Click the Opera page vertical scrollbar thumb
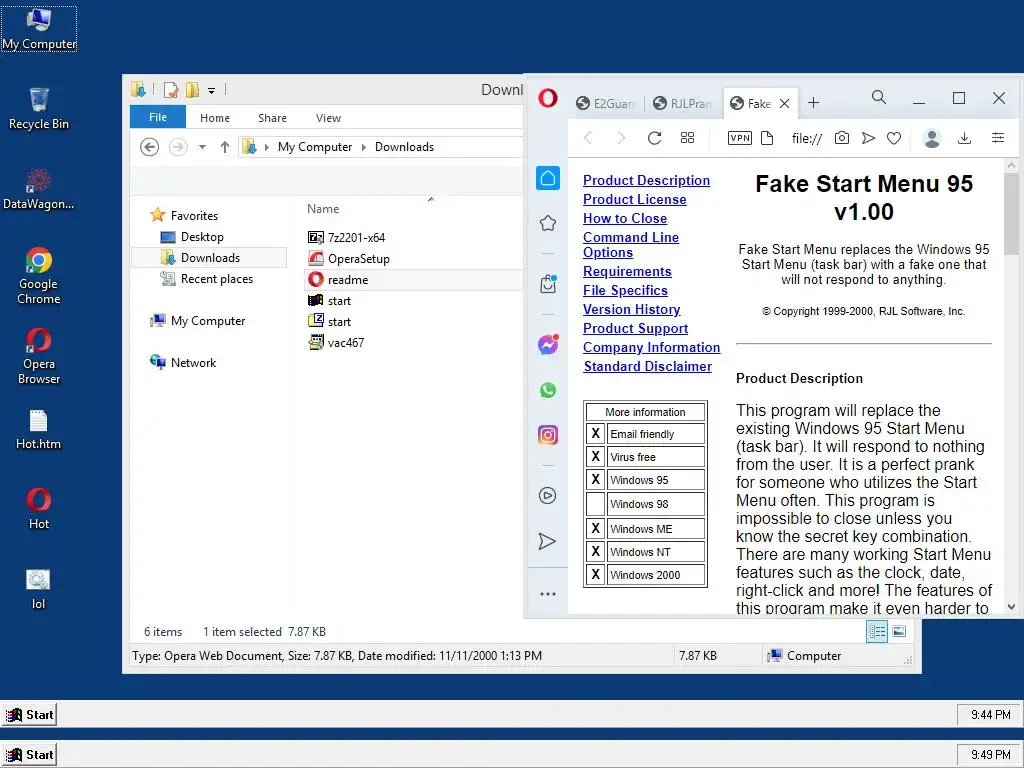 point(1011,214)
